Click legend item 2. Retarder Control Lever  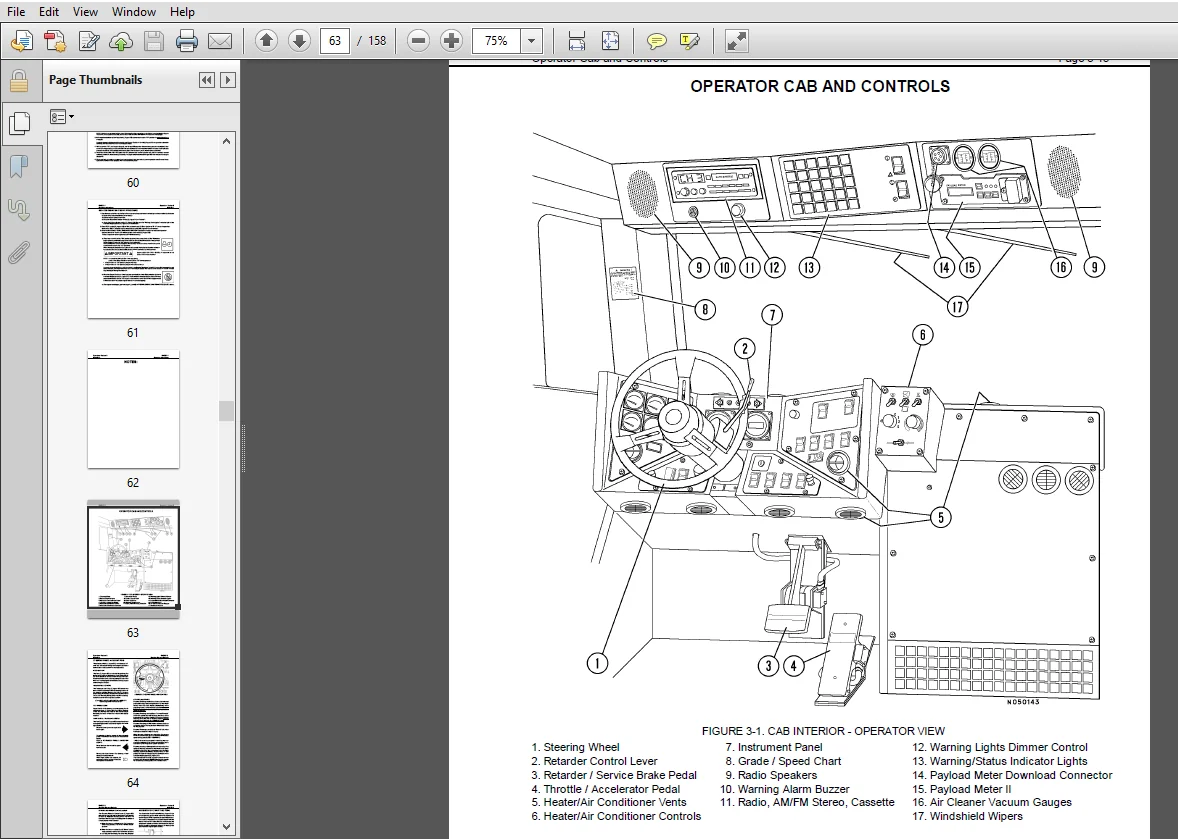coord(594,761)
